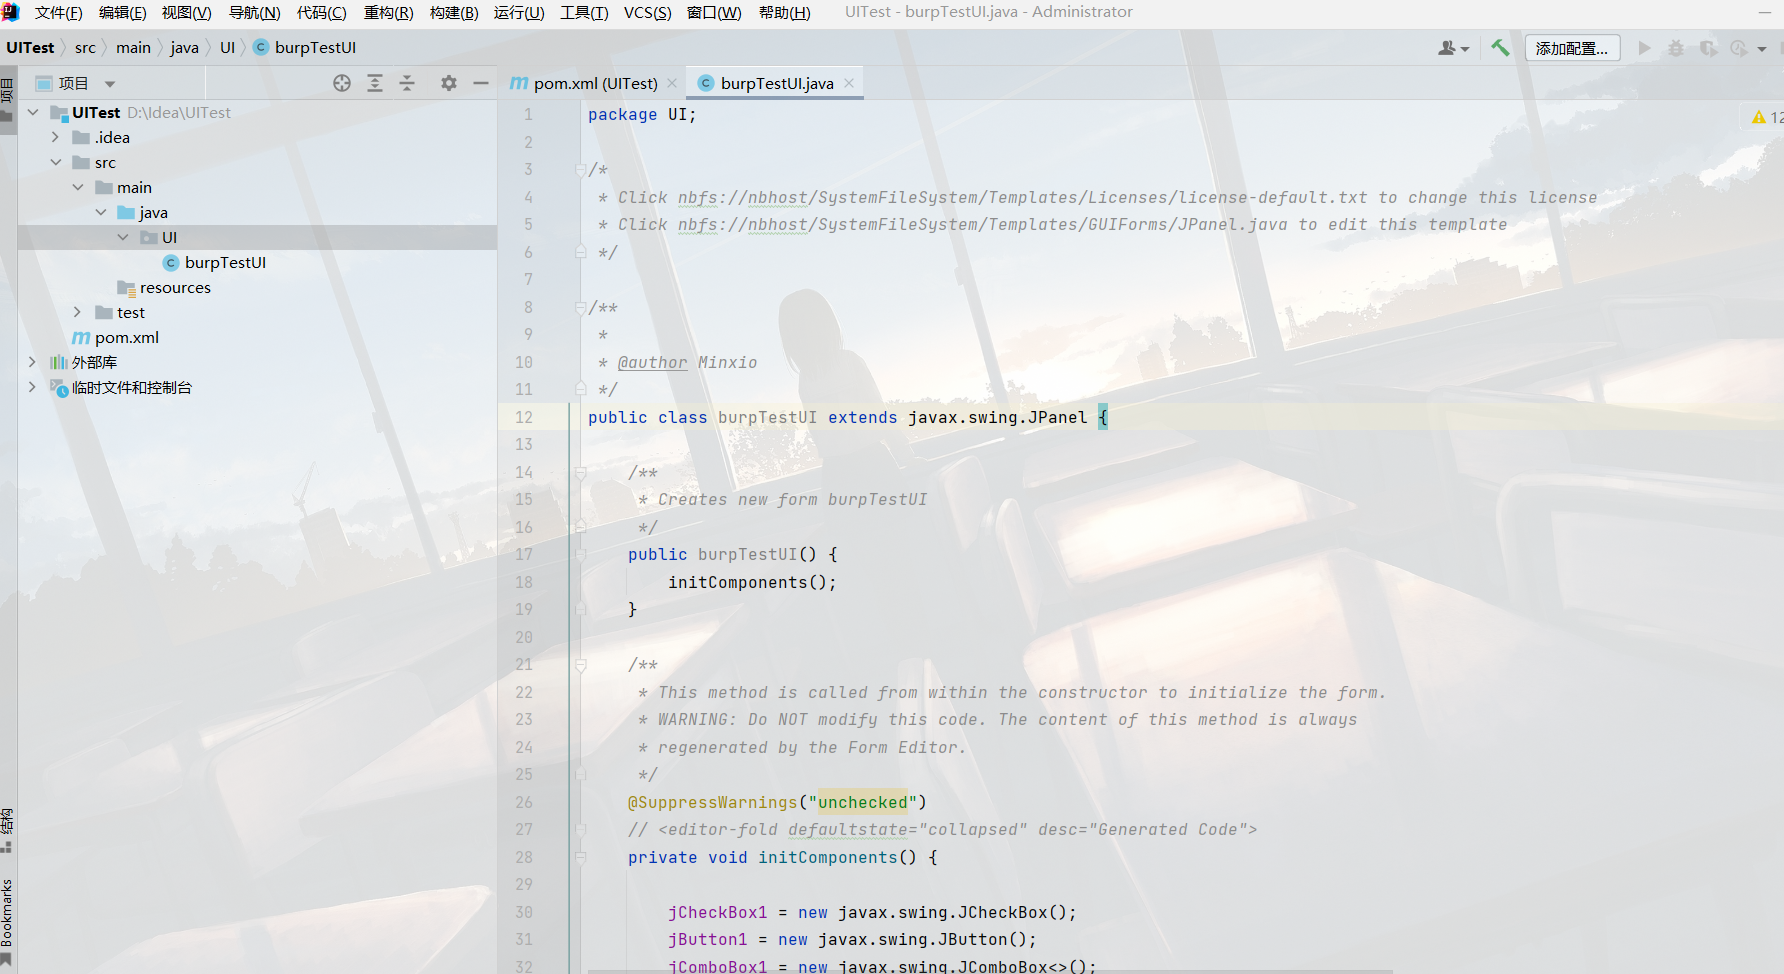Click the green Build Project hammer icon
The height and width of the screenshot is (974, 1784).
[1500, 48]
